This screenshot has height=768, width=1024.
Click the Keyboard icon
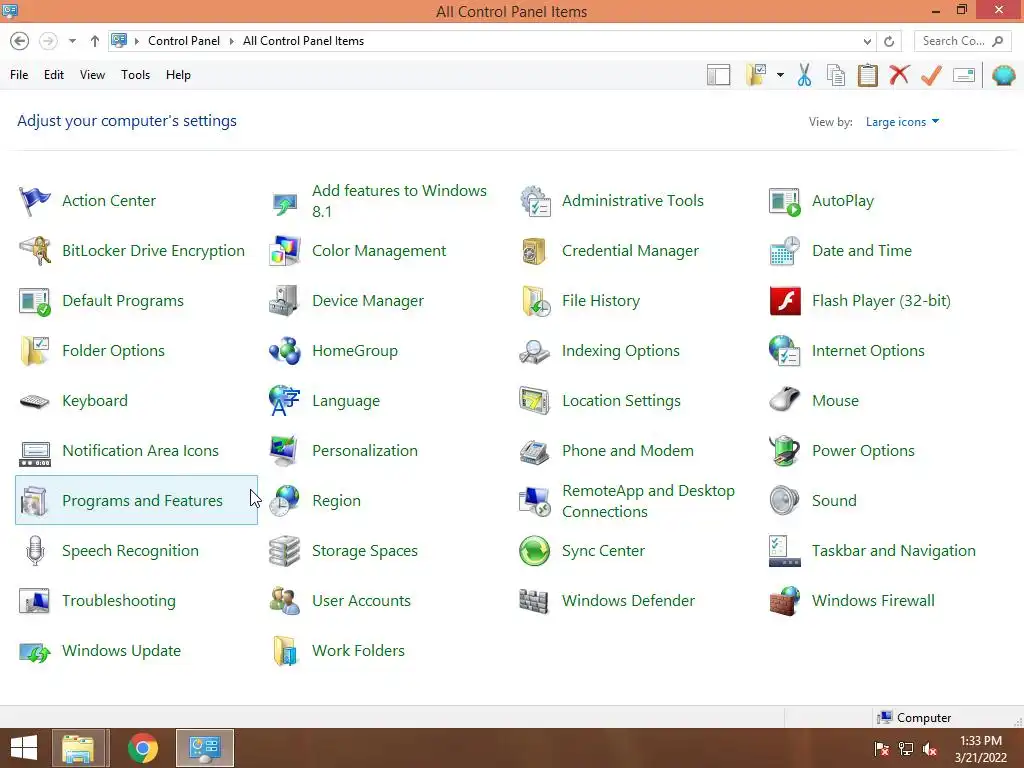35,401
